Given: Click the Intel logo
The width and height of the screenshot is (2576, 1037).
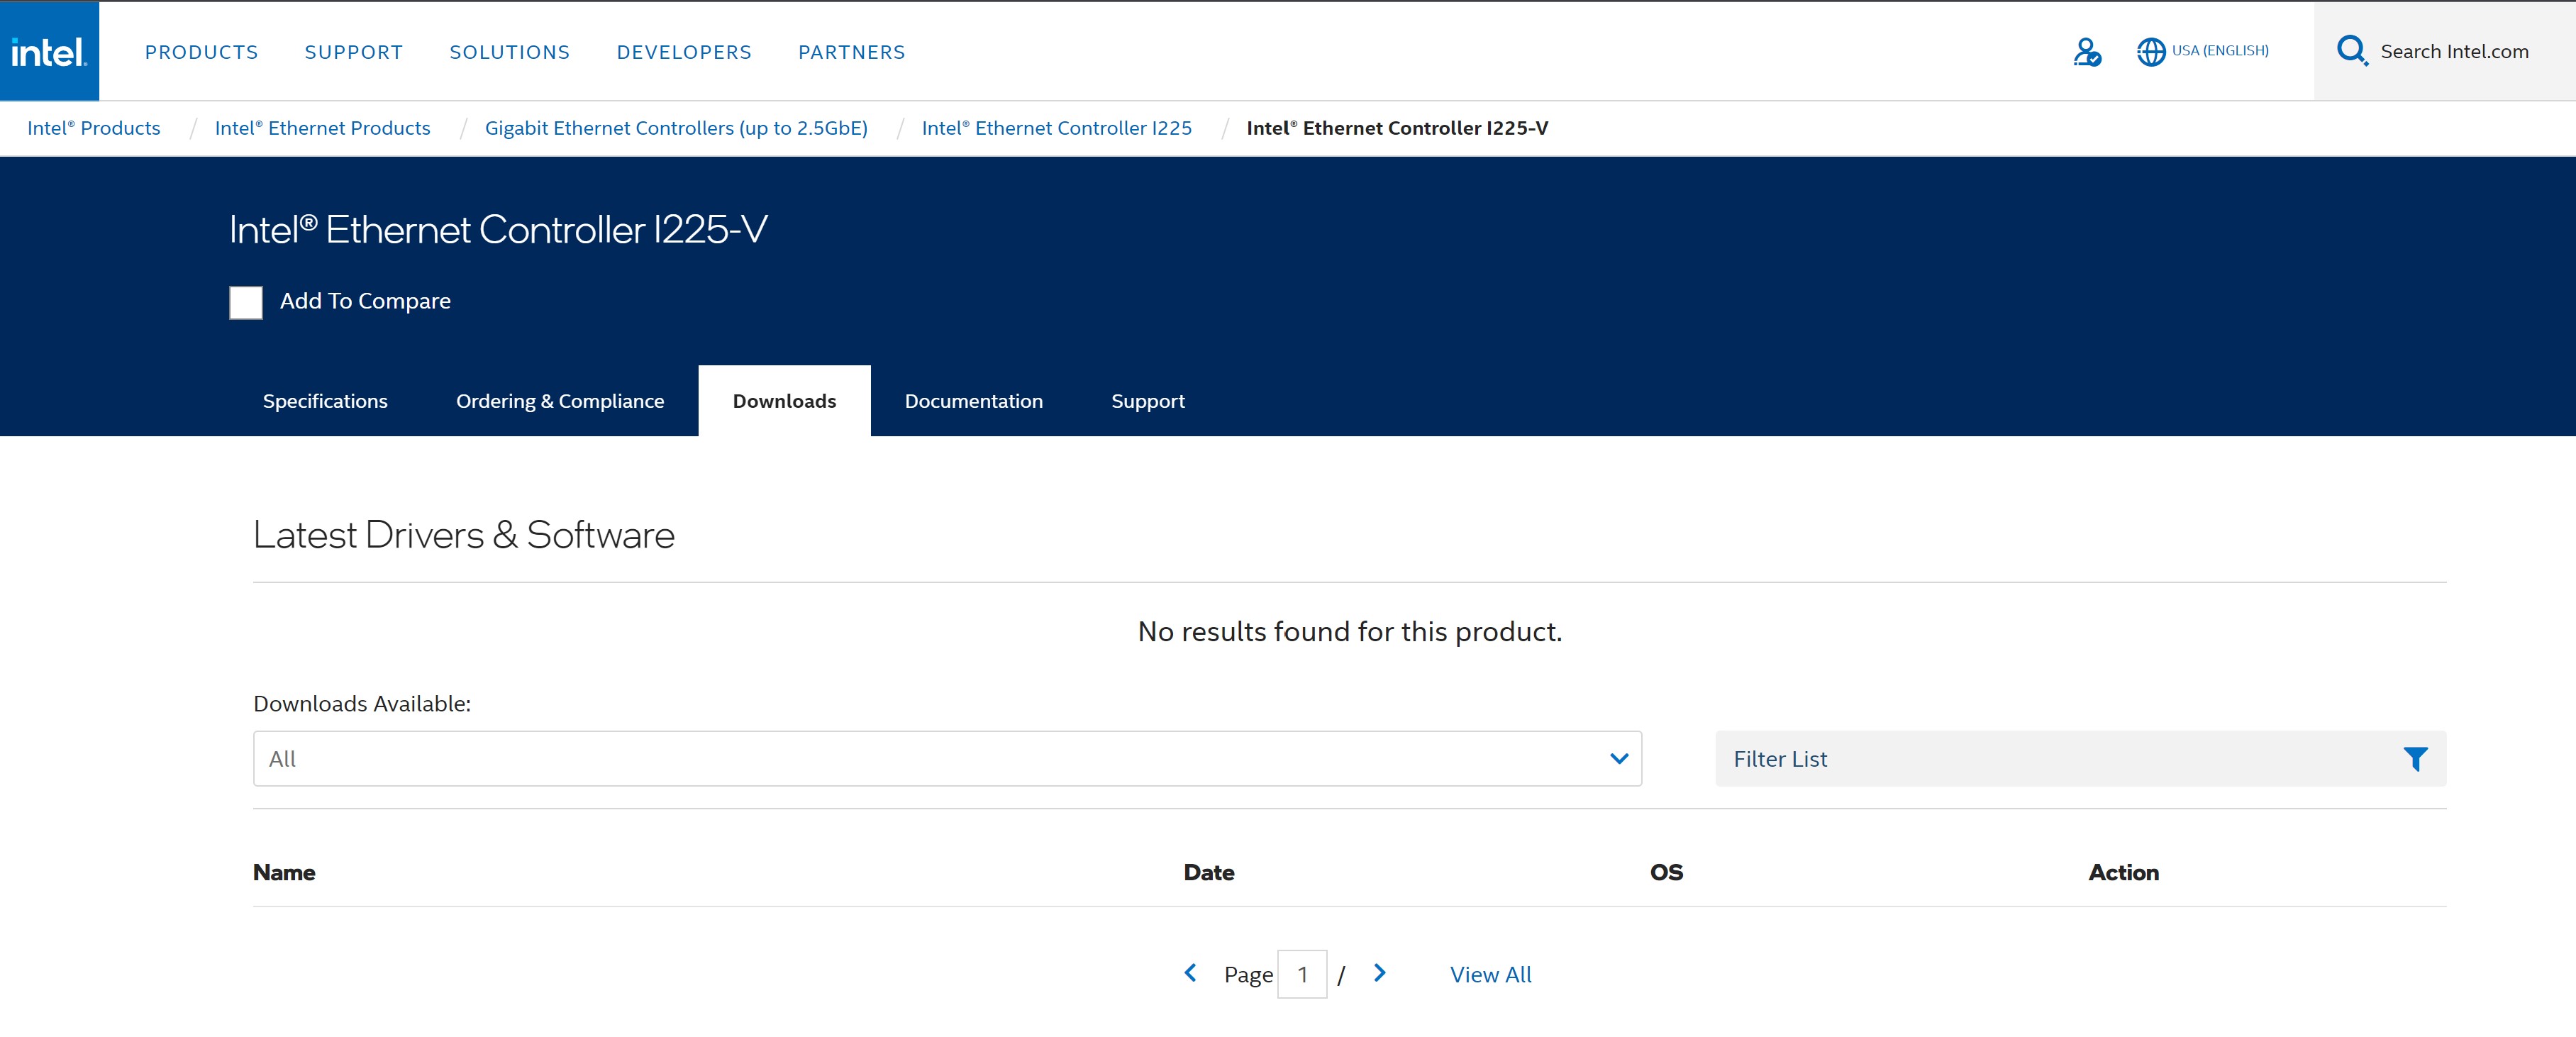Looking at the screenshot, I should tap(49, 51).
